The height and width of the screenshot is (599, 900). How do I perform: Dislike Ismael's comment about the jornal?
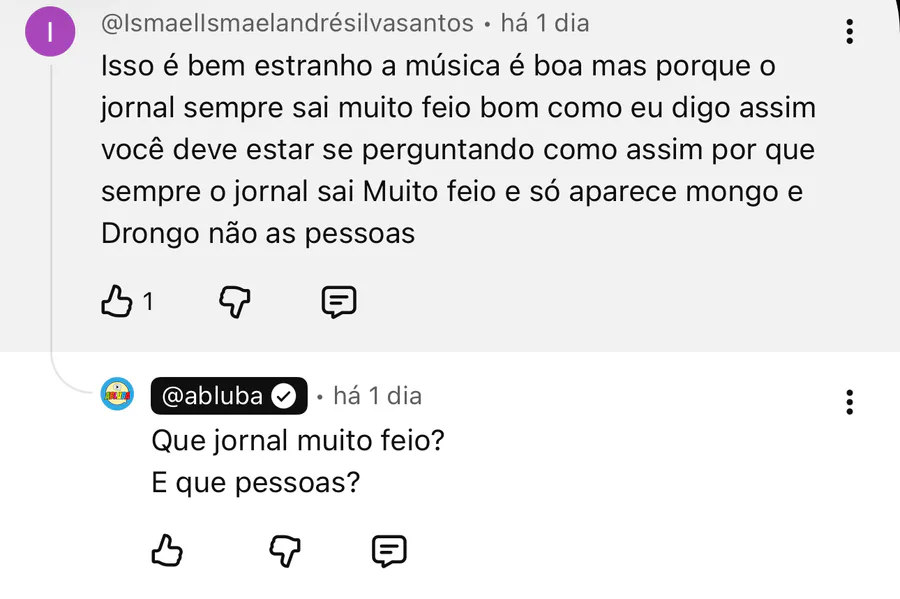coord(233,300)
